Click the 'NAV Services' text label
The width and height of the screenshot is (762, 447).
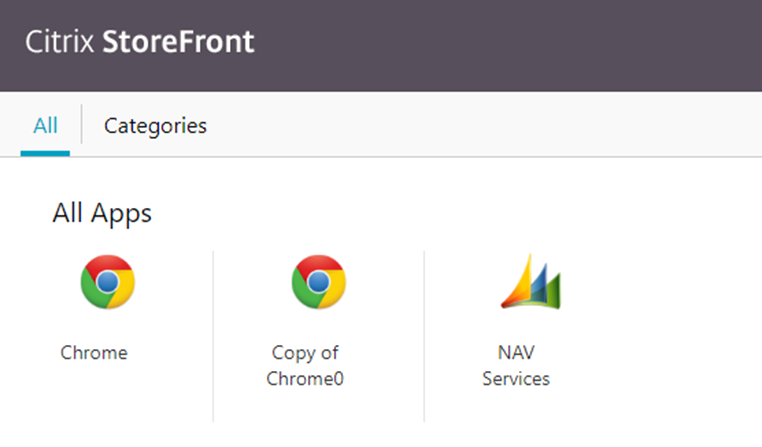pyautogui.click(x=516, y=366)
